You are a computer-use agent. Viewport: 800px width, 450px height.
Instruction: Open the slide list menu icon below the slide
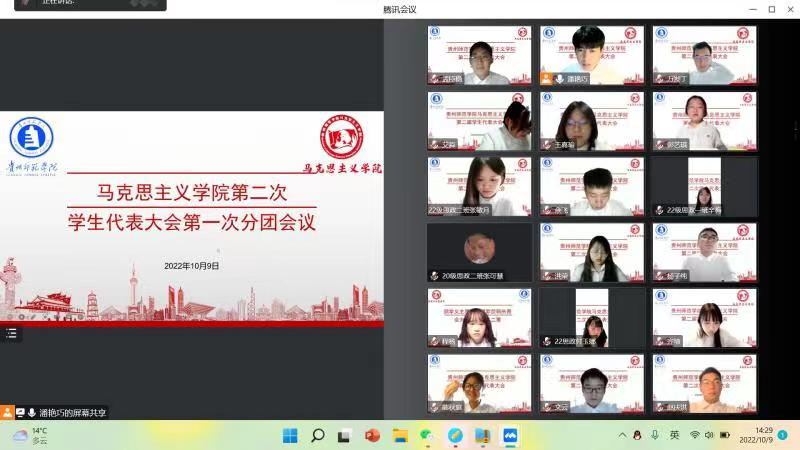pos(11,334)
